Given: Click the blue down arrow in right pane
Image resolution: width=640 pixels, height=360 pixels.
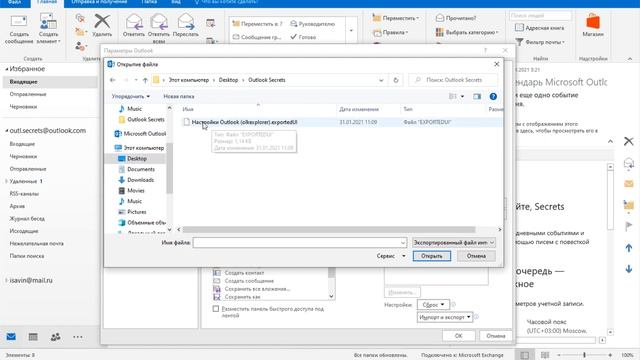Looking at the screenshot, I should point(629,269).
